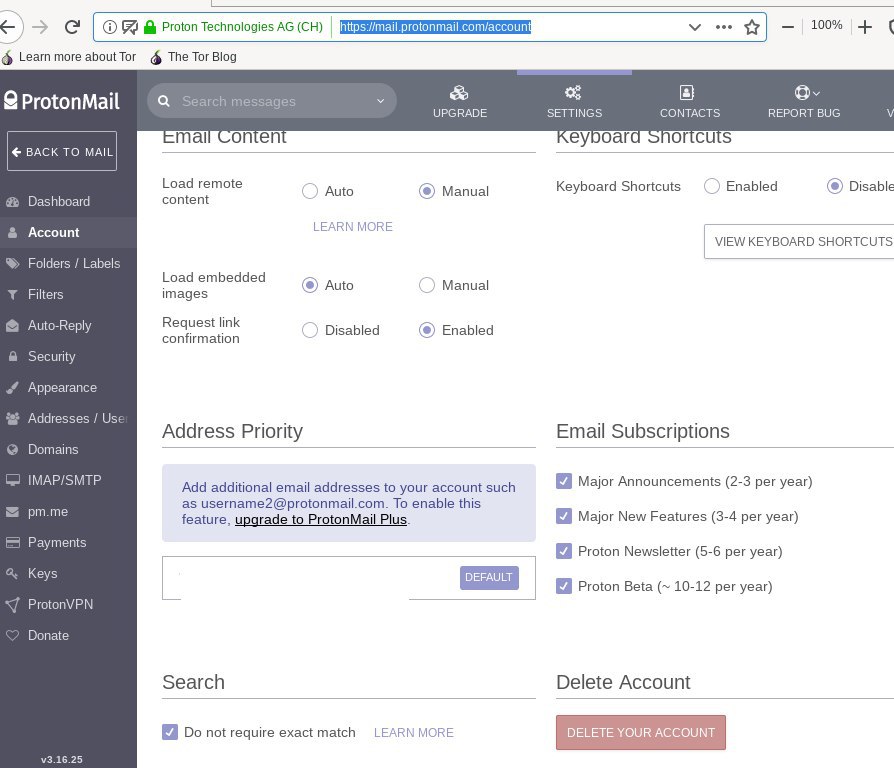The image size is (894, 768).
Task: Open URL bar history dropdown chevron
Action: pyautogui.click(x=694, y=27)
